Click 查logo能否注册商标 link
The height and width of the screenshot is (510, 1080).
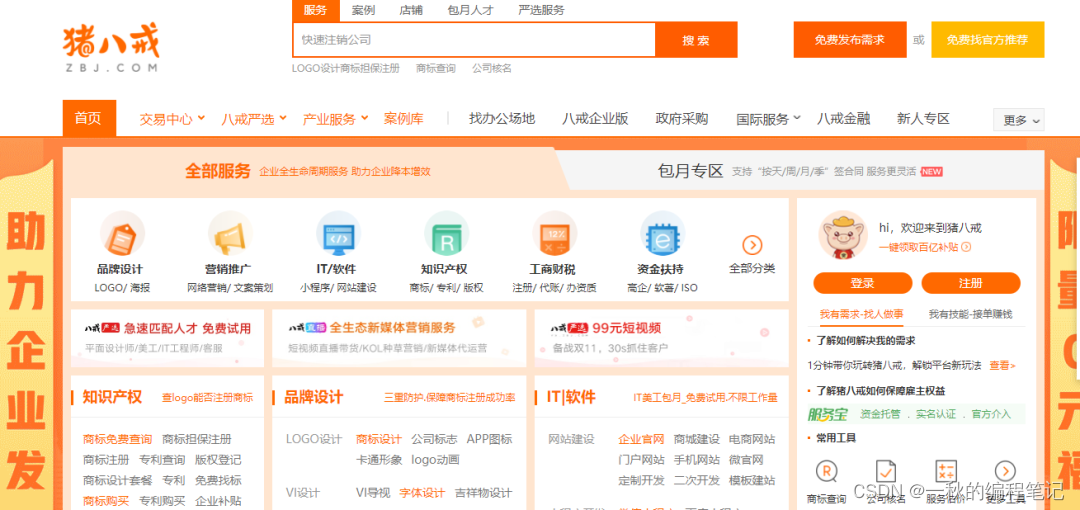tap(207, 398)
